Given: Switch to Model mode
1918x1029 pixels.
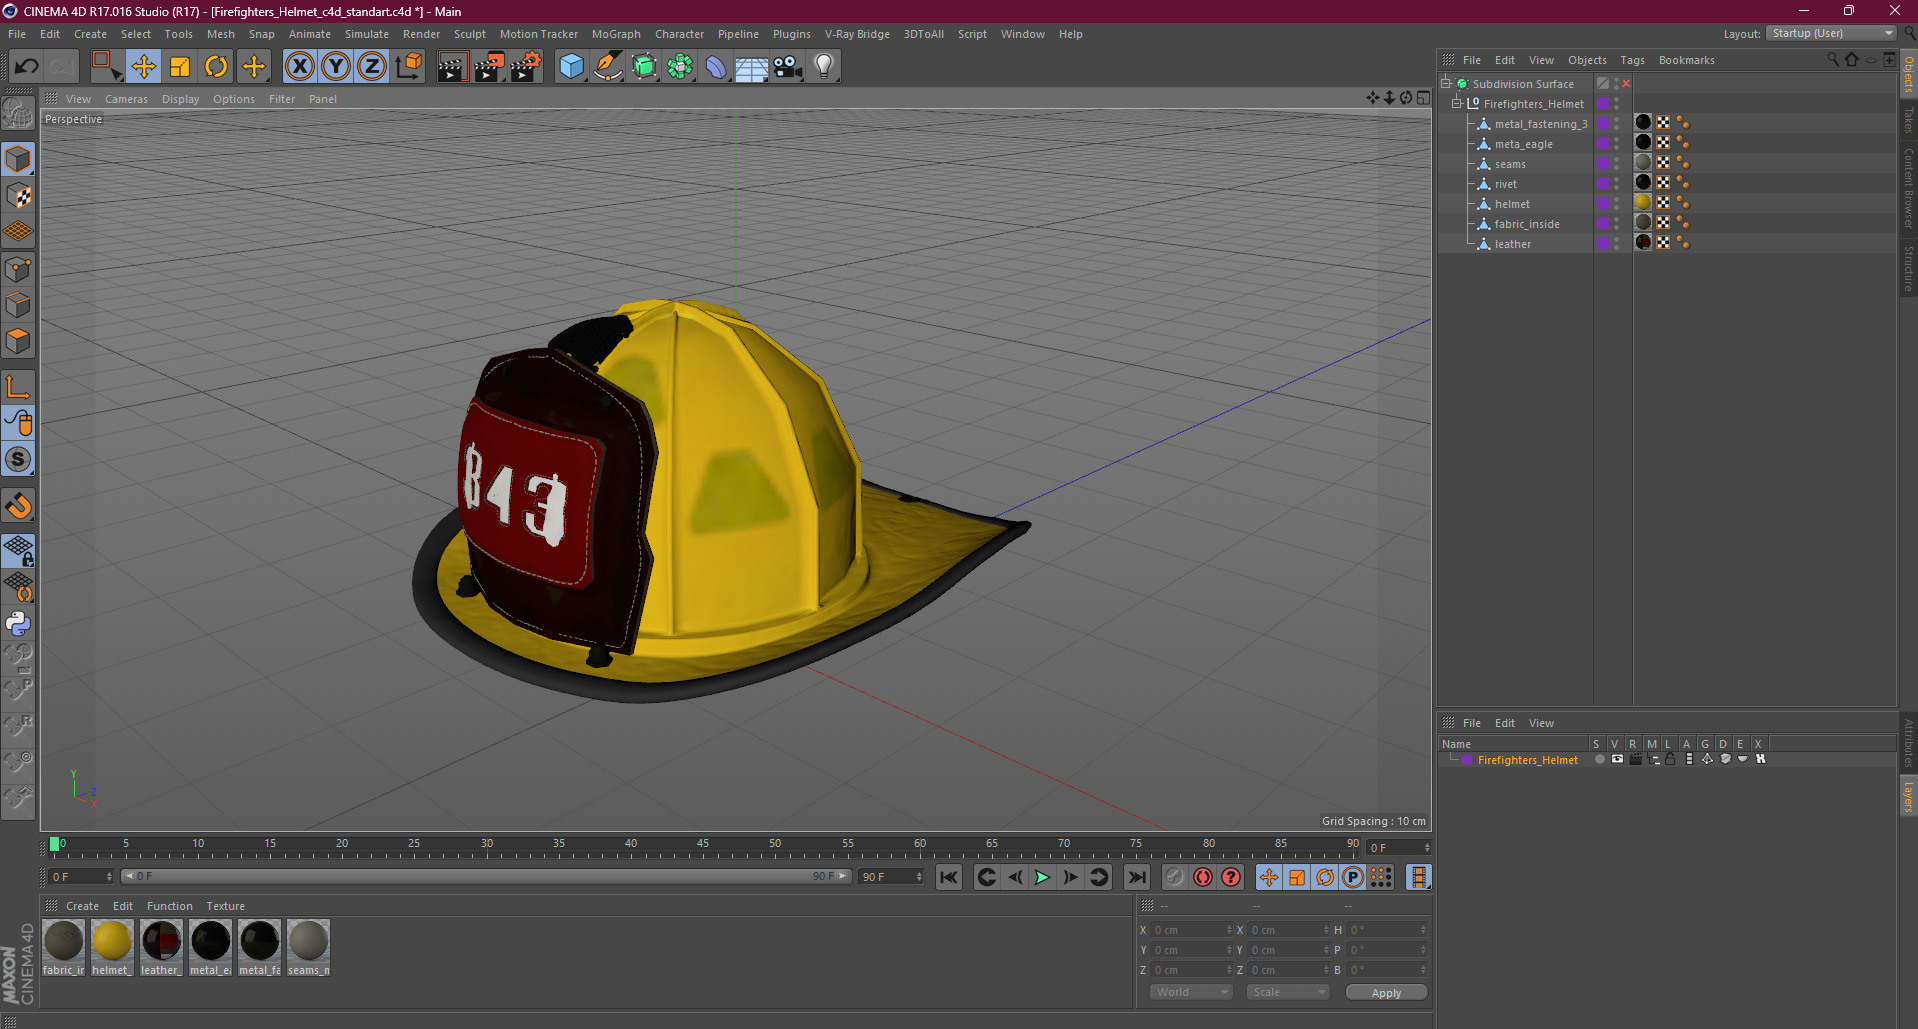Looking at the screenshot, I should tap(18, 159).
